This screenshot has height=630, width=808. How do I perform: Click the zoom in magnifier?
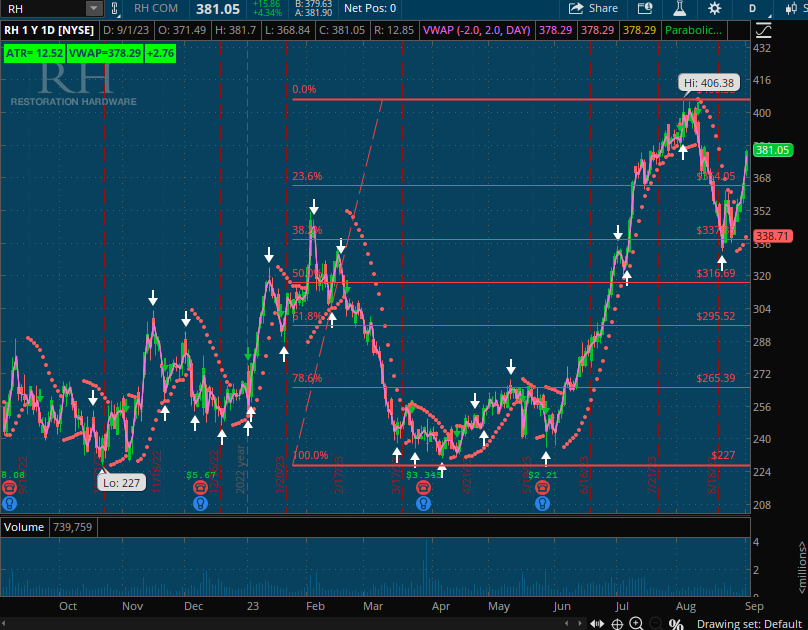point(636,623)
